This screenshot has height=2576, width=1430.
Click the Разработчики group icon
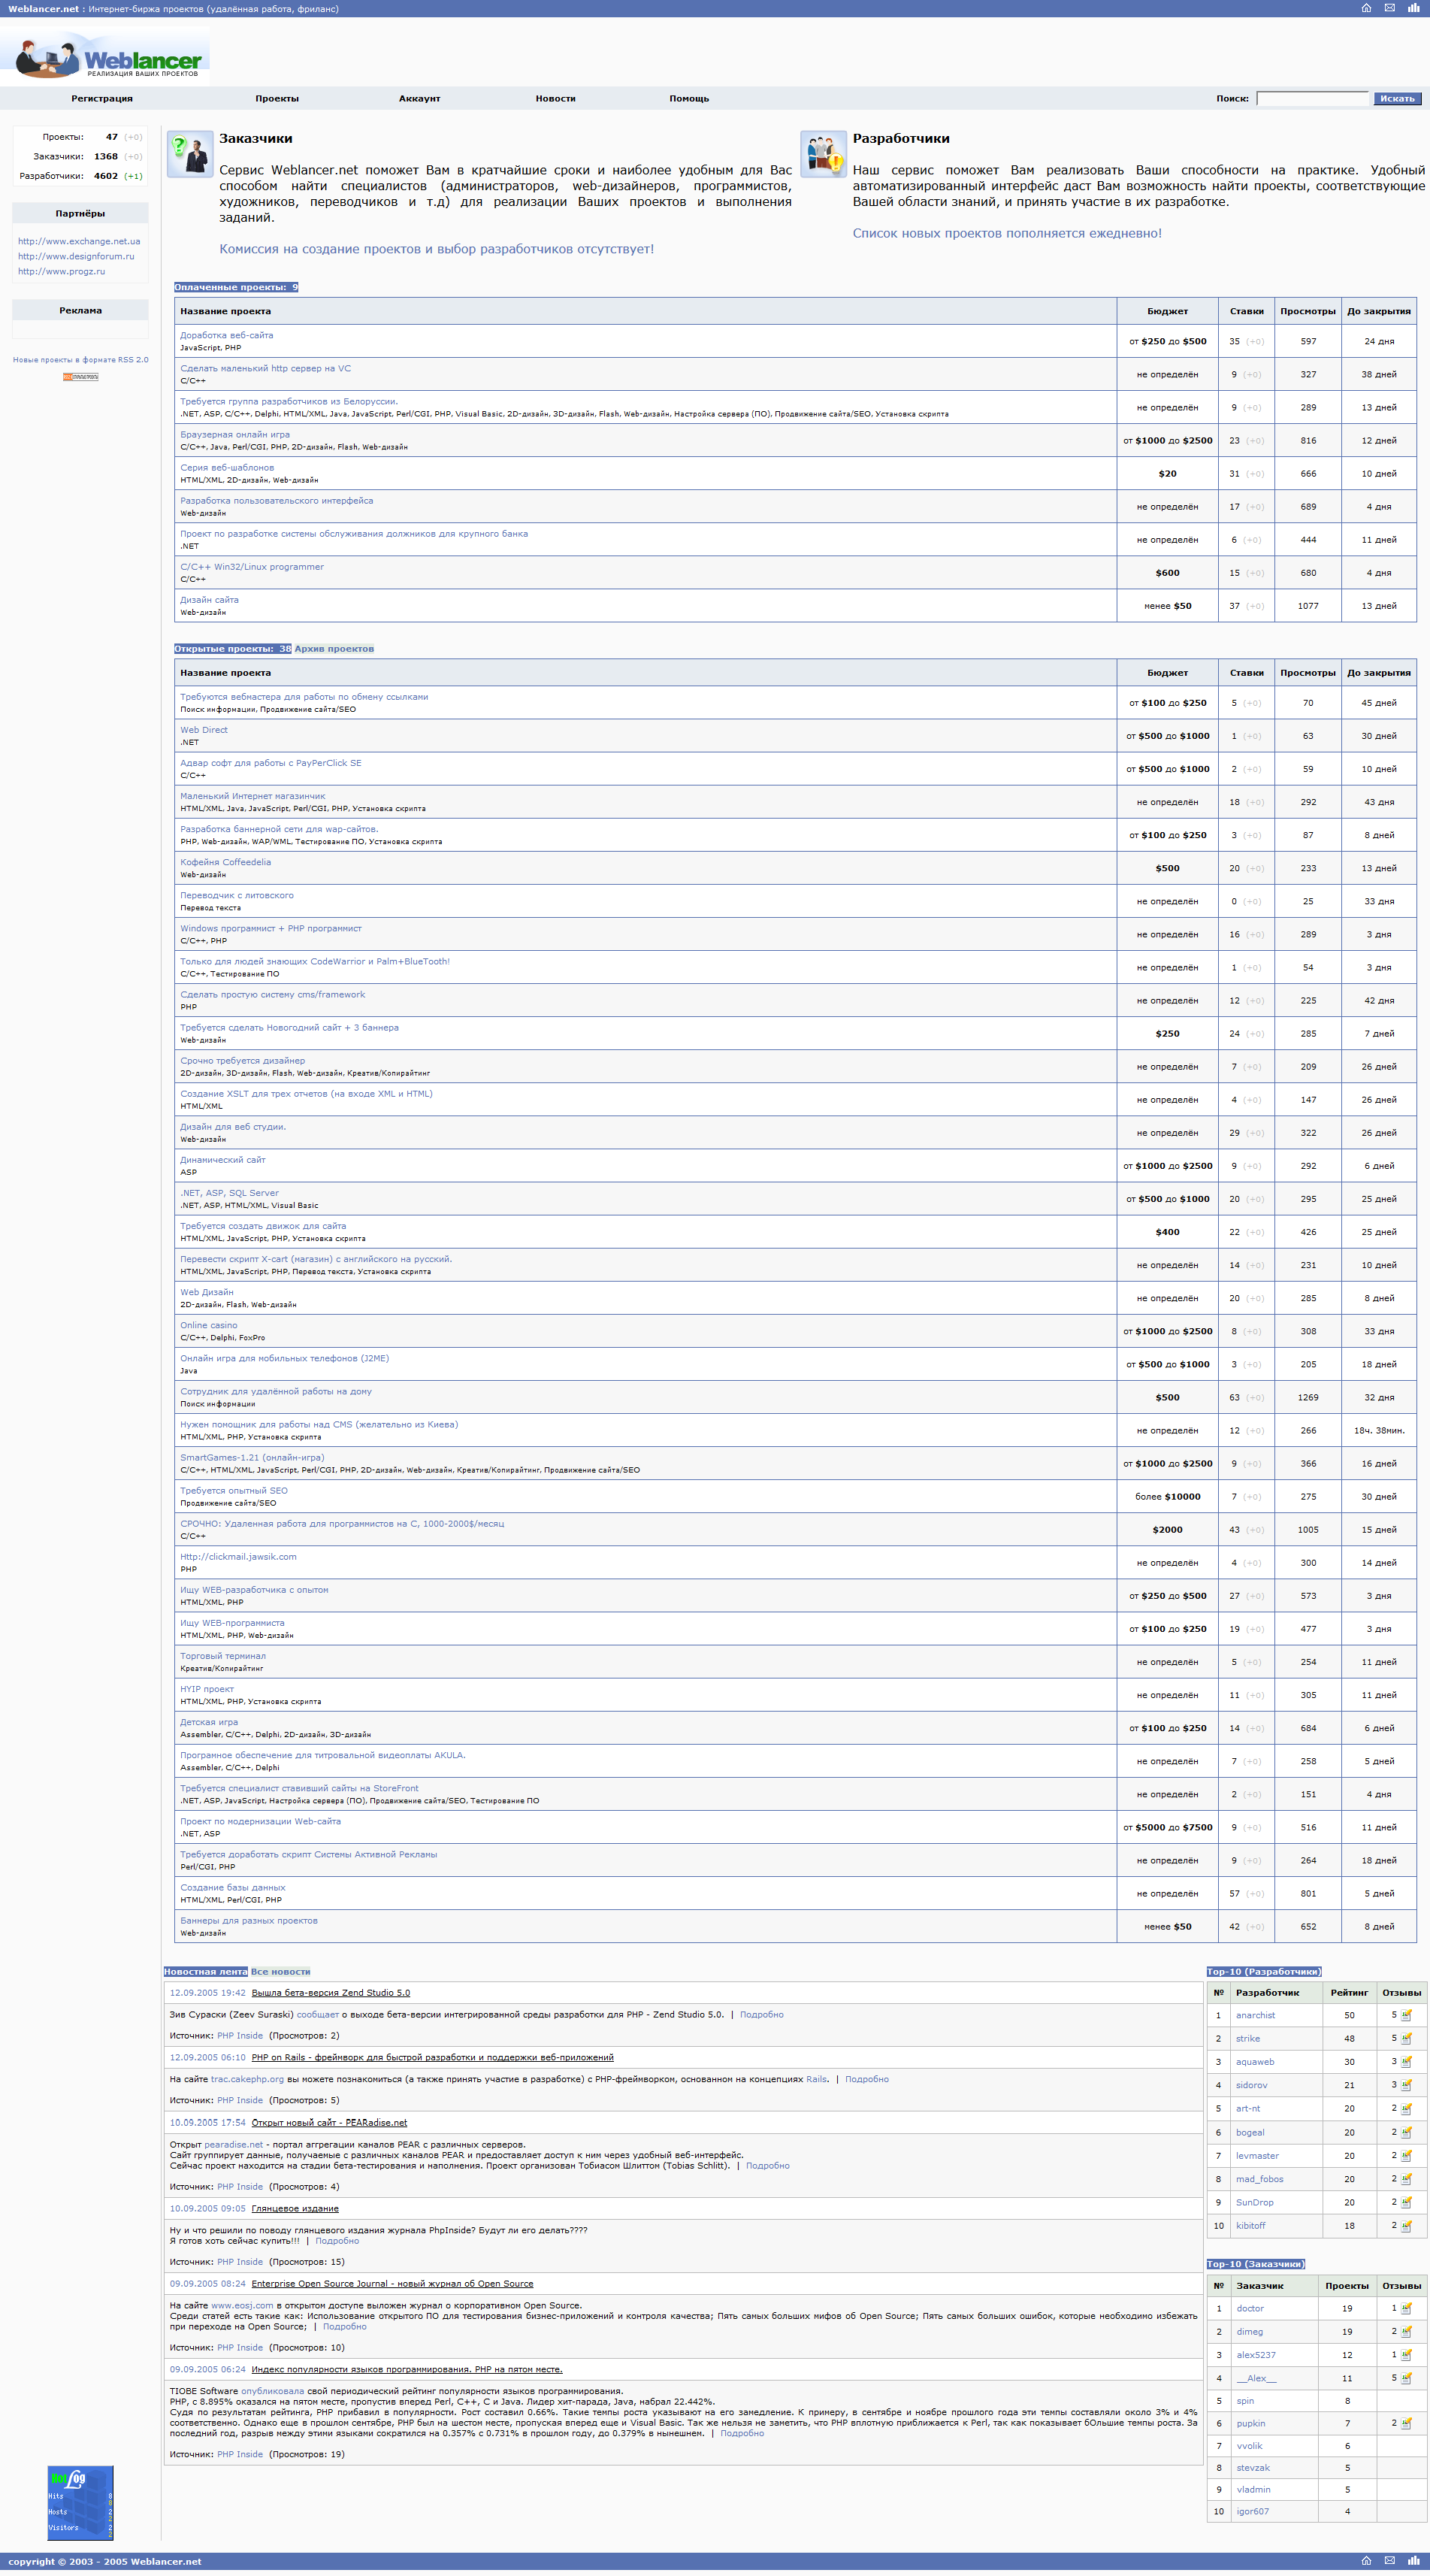(x=823, y=154)
